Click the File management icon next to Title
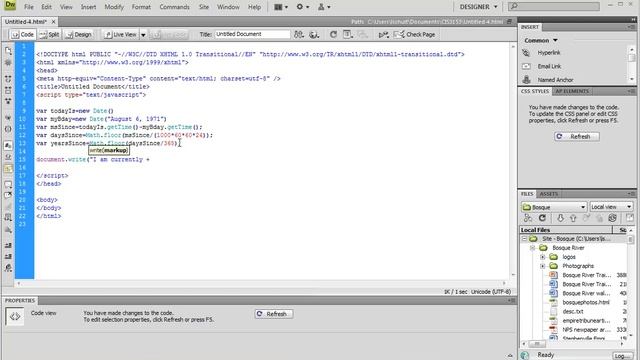Viewport: 640px width, 360px height. pyautogui.click(x=299, y=35)
